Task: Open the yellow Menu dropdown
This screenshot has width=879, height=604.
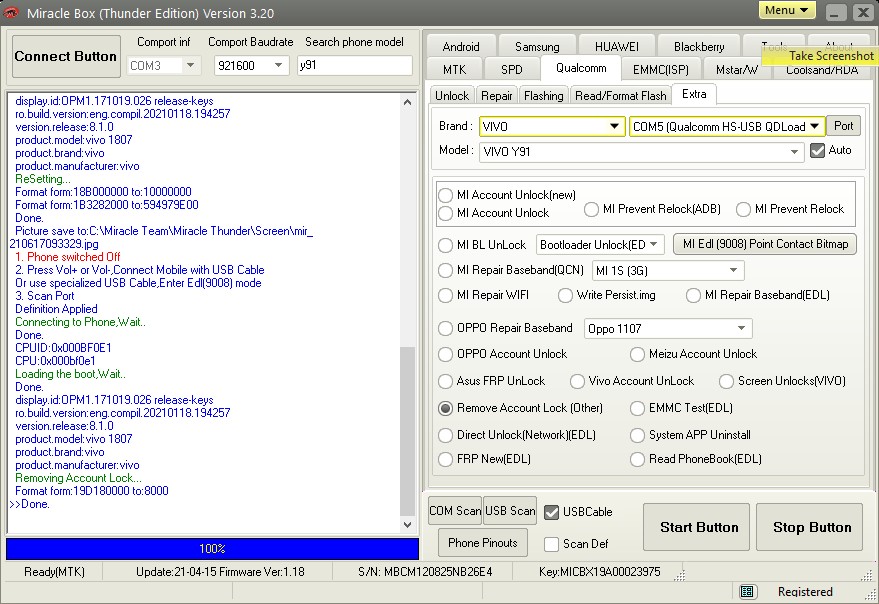Action: [x=787, y=11]
